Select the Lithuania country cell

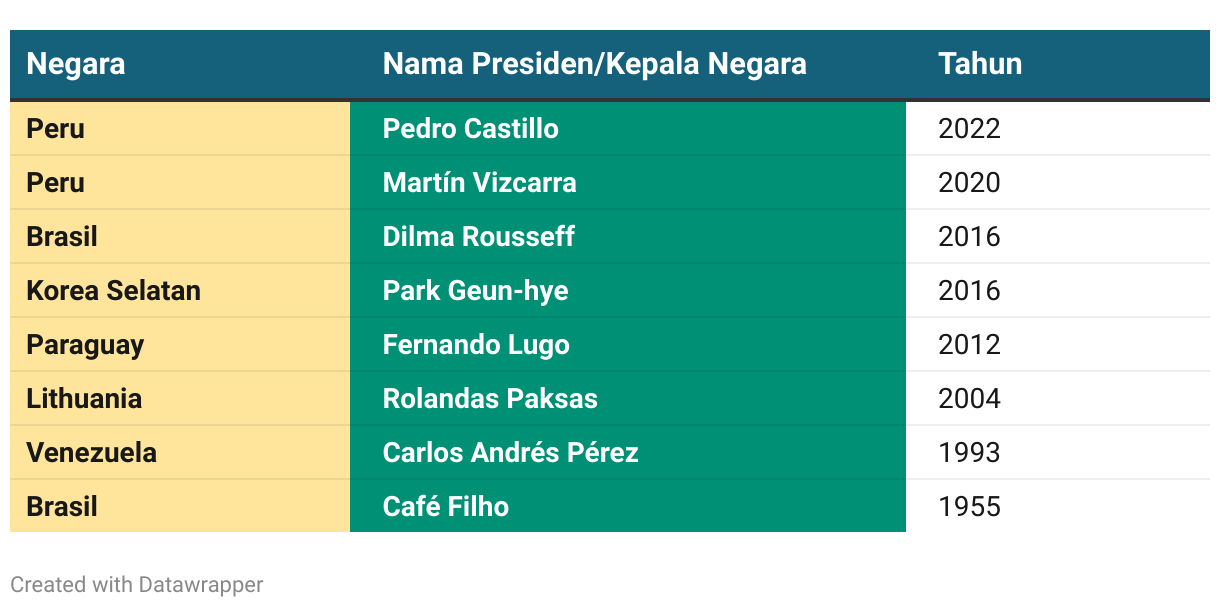click(x=180, y=399)
